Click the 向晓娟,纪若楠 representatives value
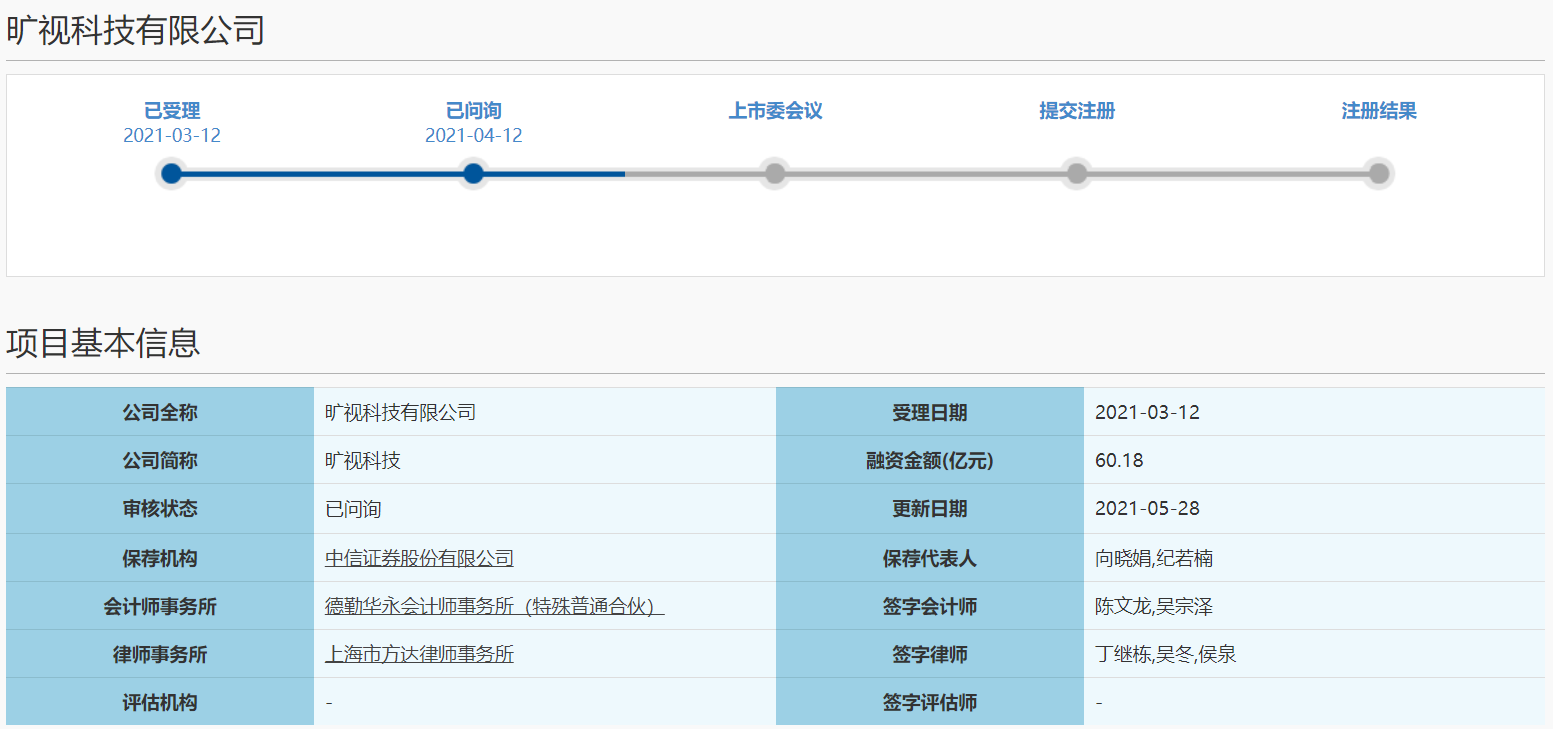The image size is (1553, 729). [x=1154, y=558]
